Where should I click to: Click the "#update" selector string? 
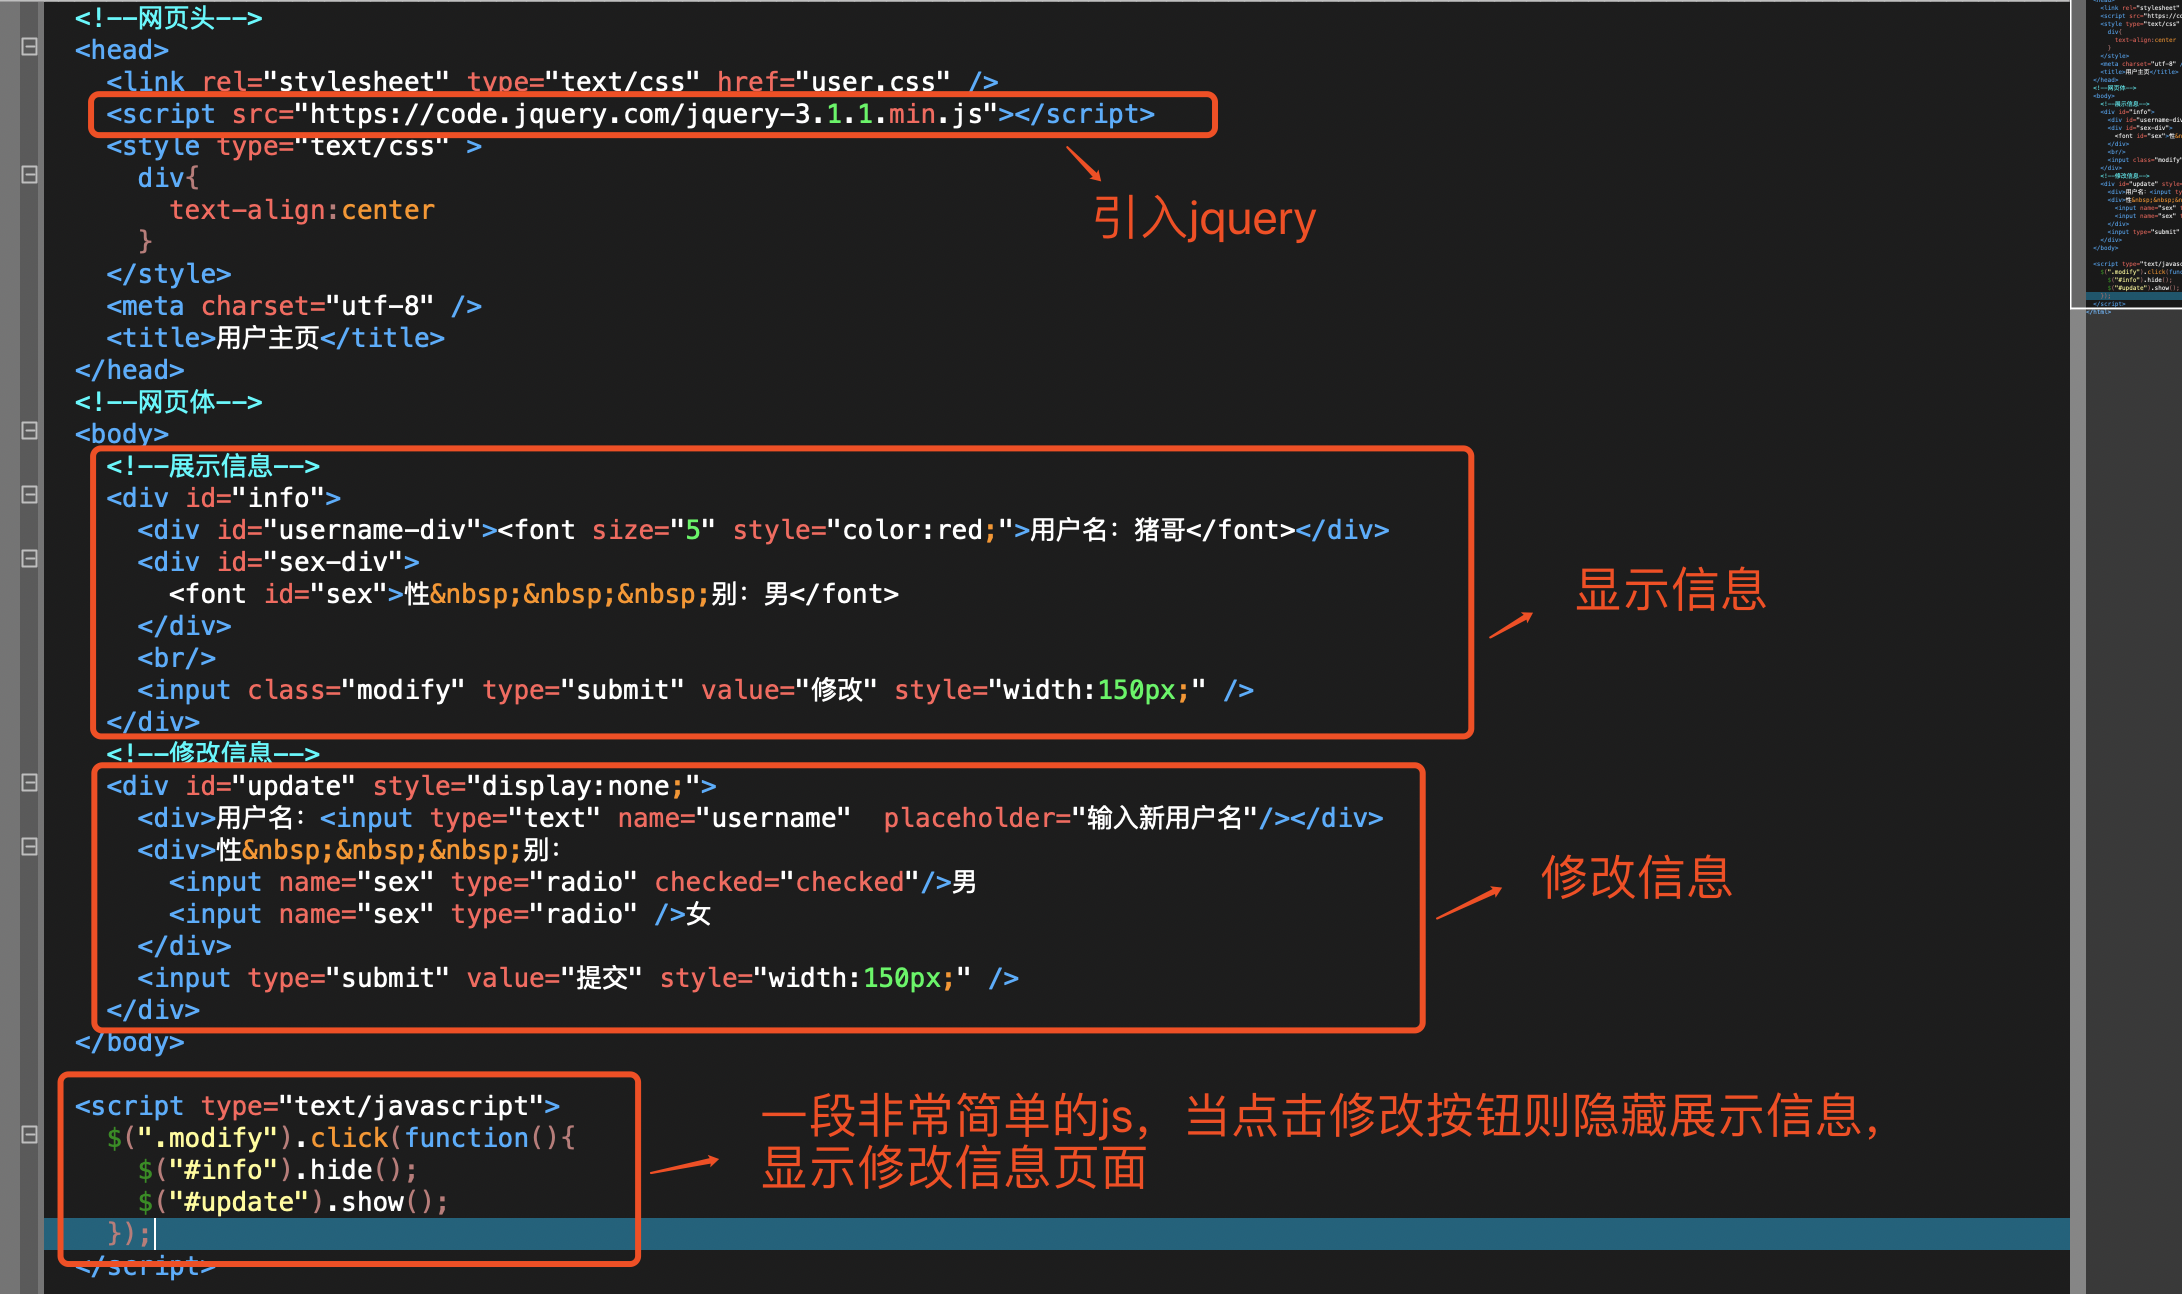[x=238, y=1202]
